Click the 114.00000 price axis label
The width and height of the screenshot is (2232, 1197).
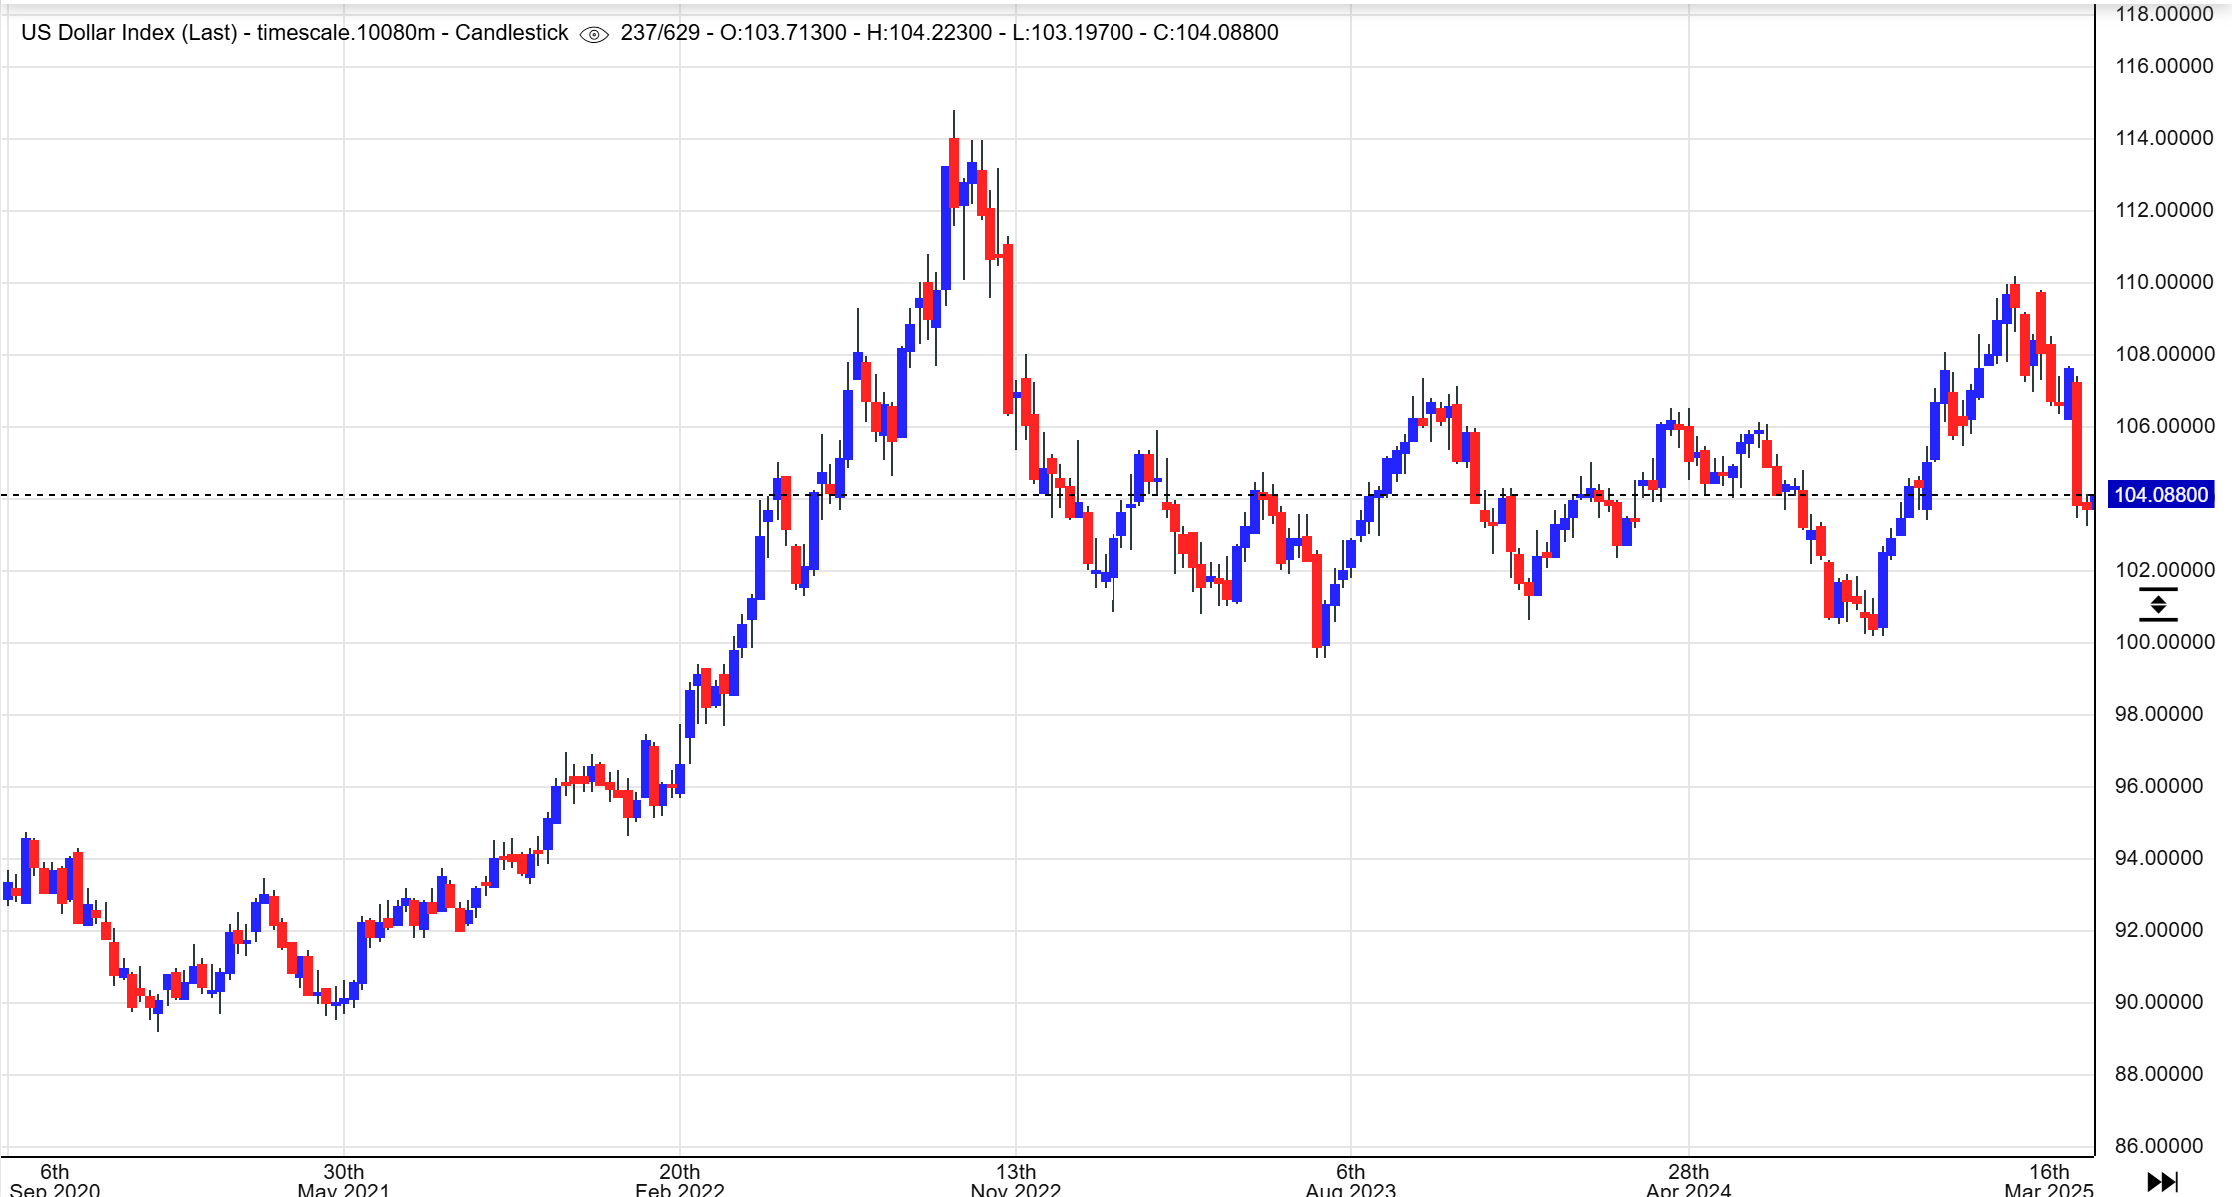(2164, 138)
